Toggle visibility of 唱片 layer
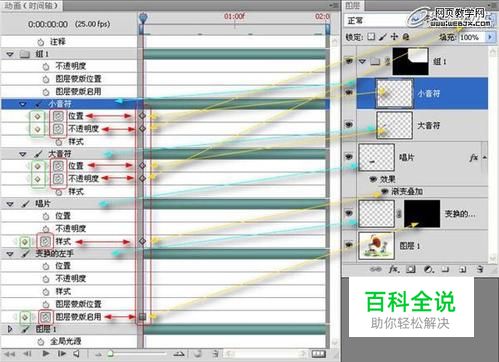The height and width of the screenshot is (362, 499). click(349, 156)
